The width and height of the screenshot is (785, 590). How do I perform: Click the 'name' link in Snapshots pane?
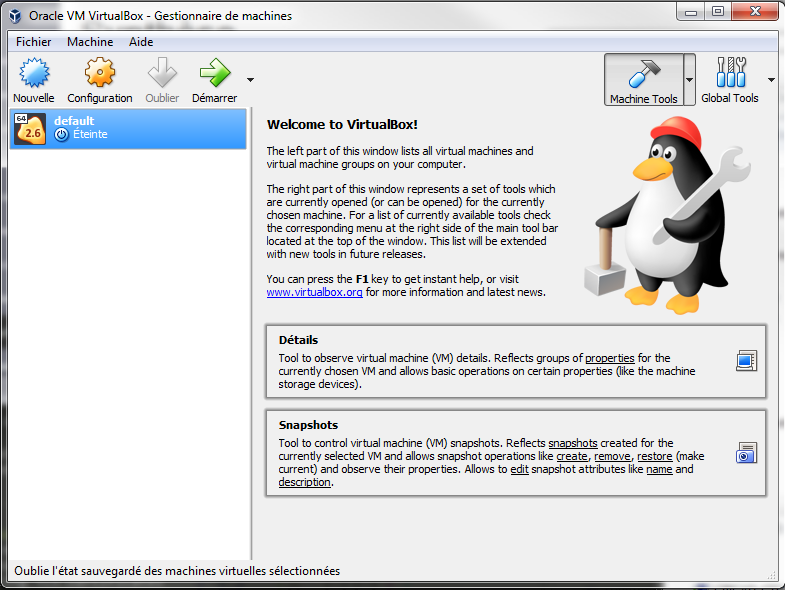tap(659, 469)
